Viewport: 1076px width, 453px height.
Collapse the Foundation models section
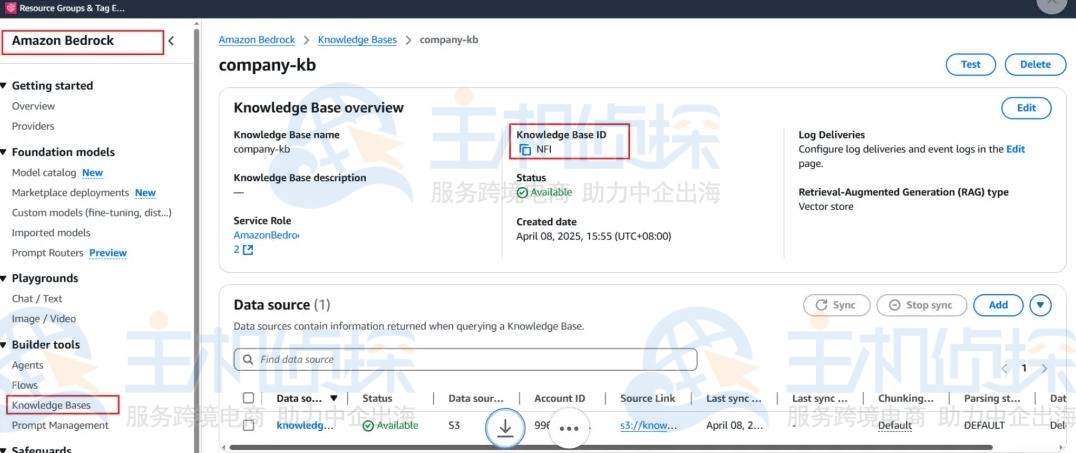tap(4, 152)
